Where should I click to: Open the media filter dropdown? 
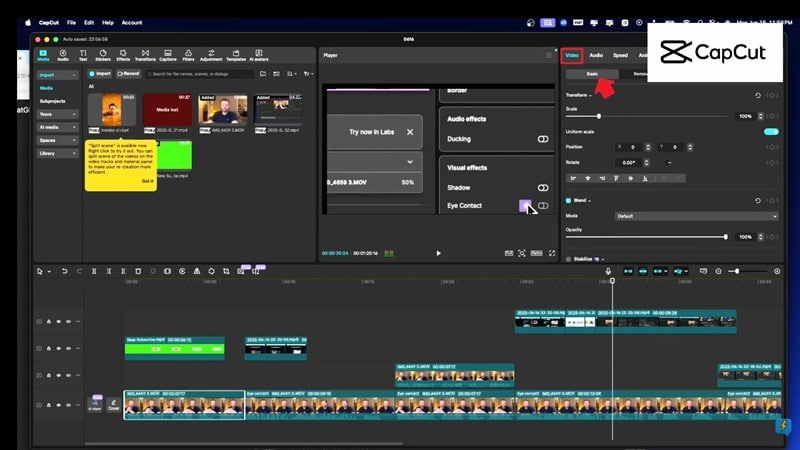pos(308,74)
